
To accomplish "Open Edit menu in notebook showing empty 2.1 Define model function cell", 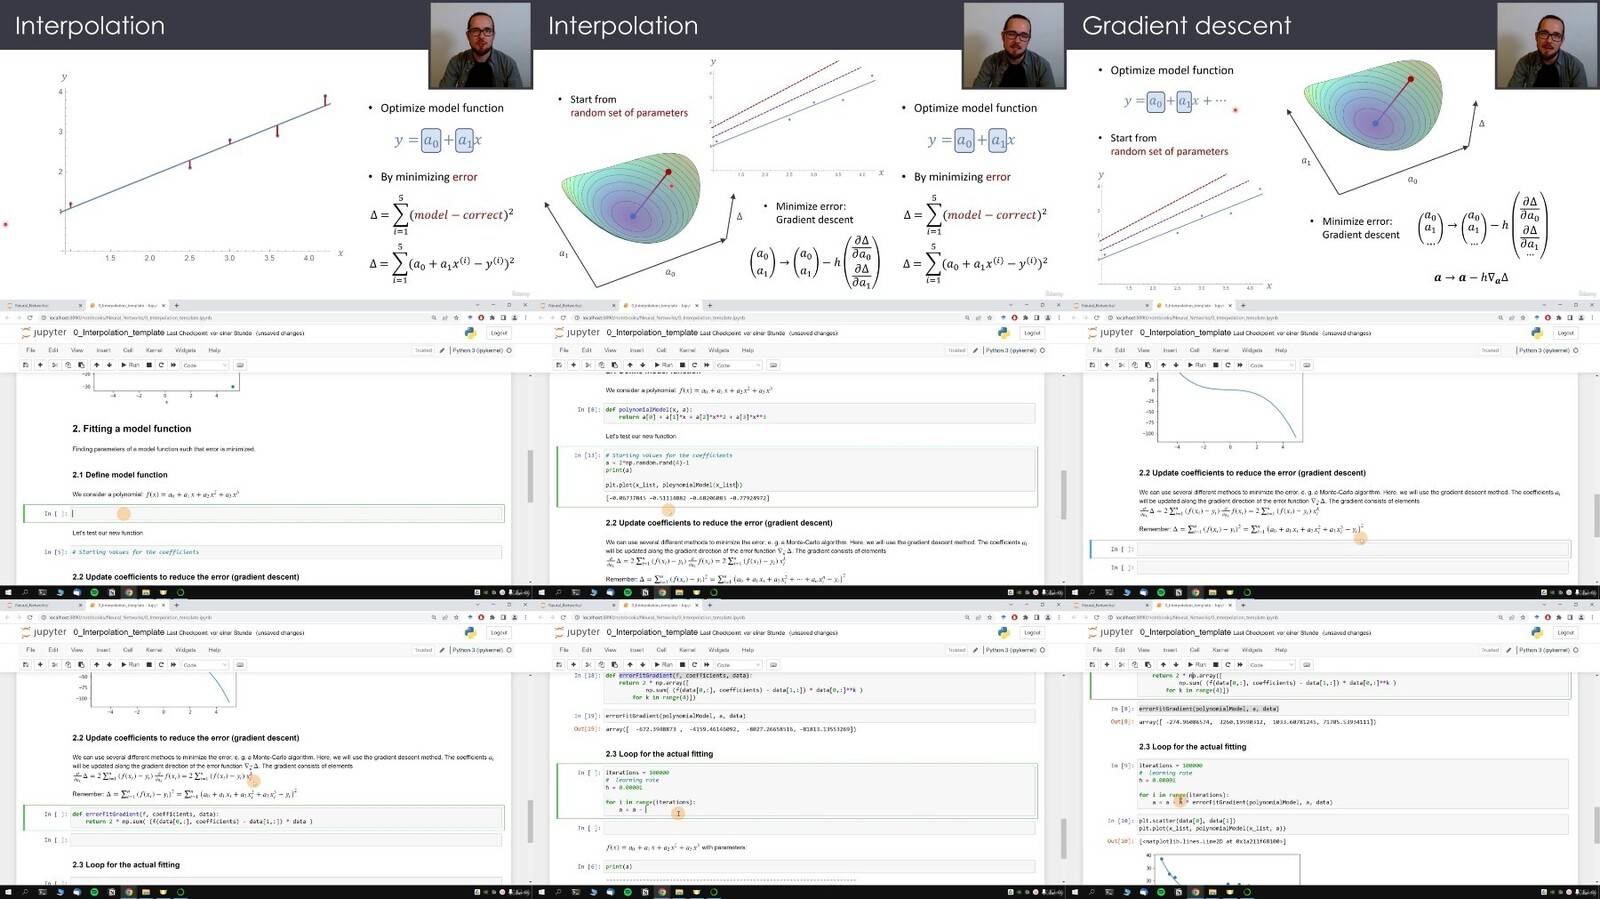I will (53, 350).
